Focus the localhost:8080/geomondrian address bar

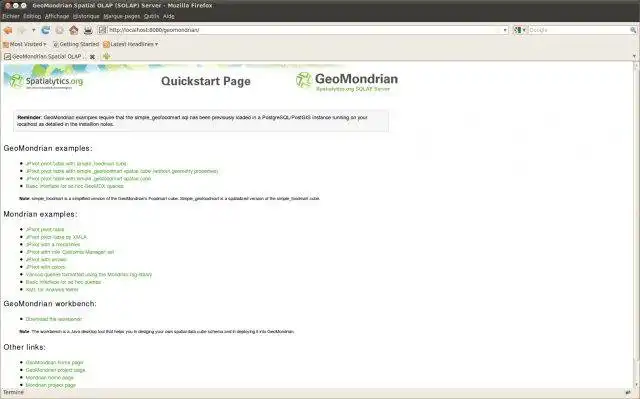[x=304, y=30]
